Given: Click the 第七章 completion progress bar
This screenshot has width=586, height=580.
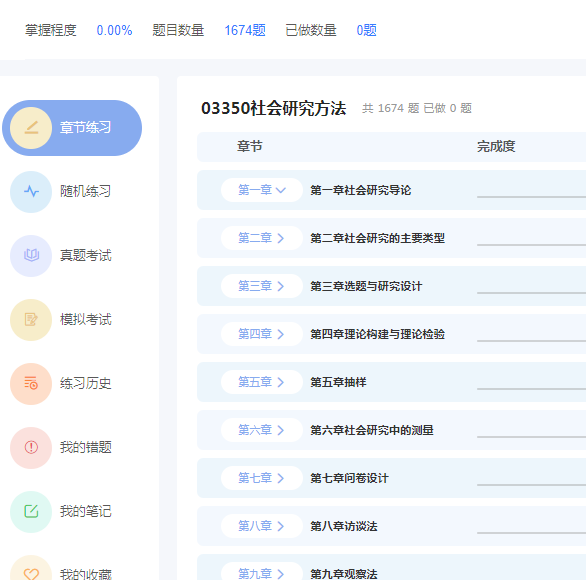Looking at the screenshot, I should [531, 485].
